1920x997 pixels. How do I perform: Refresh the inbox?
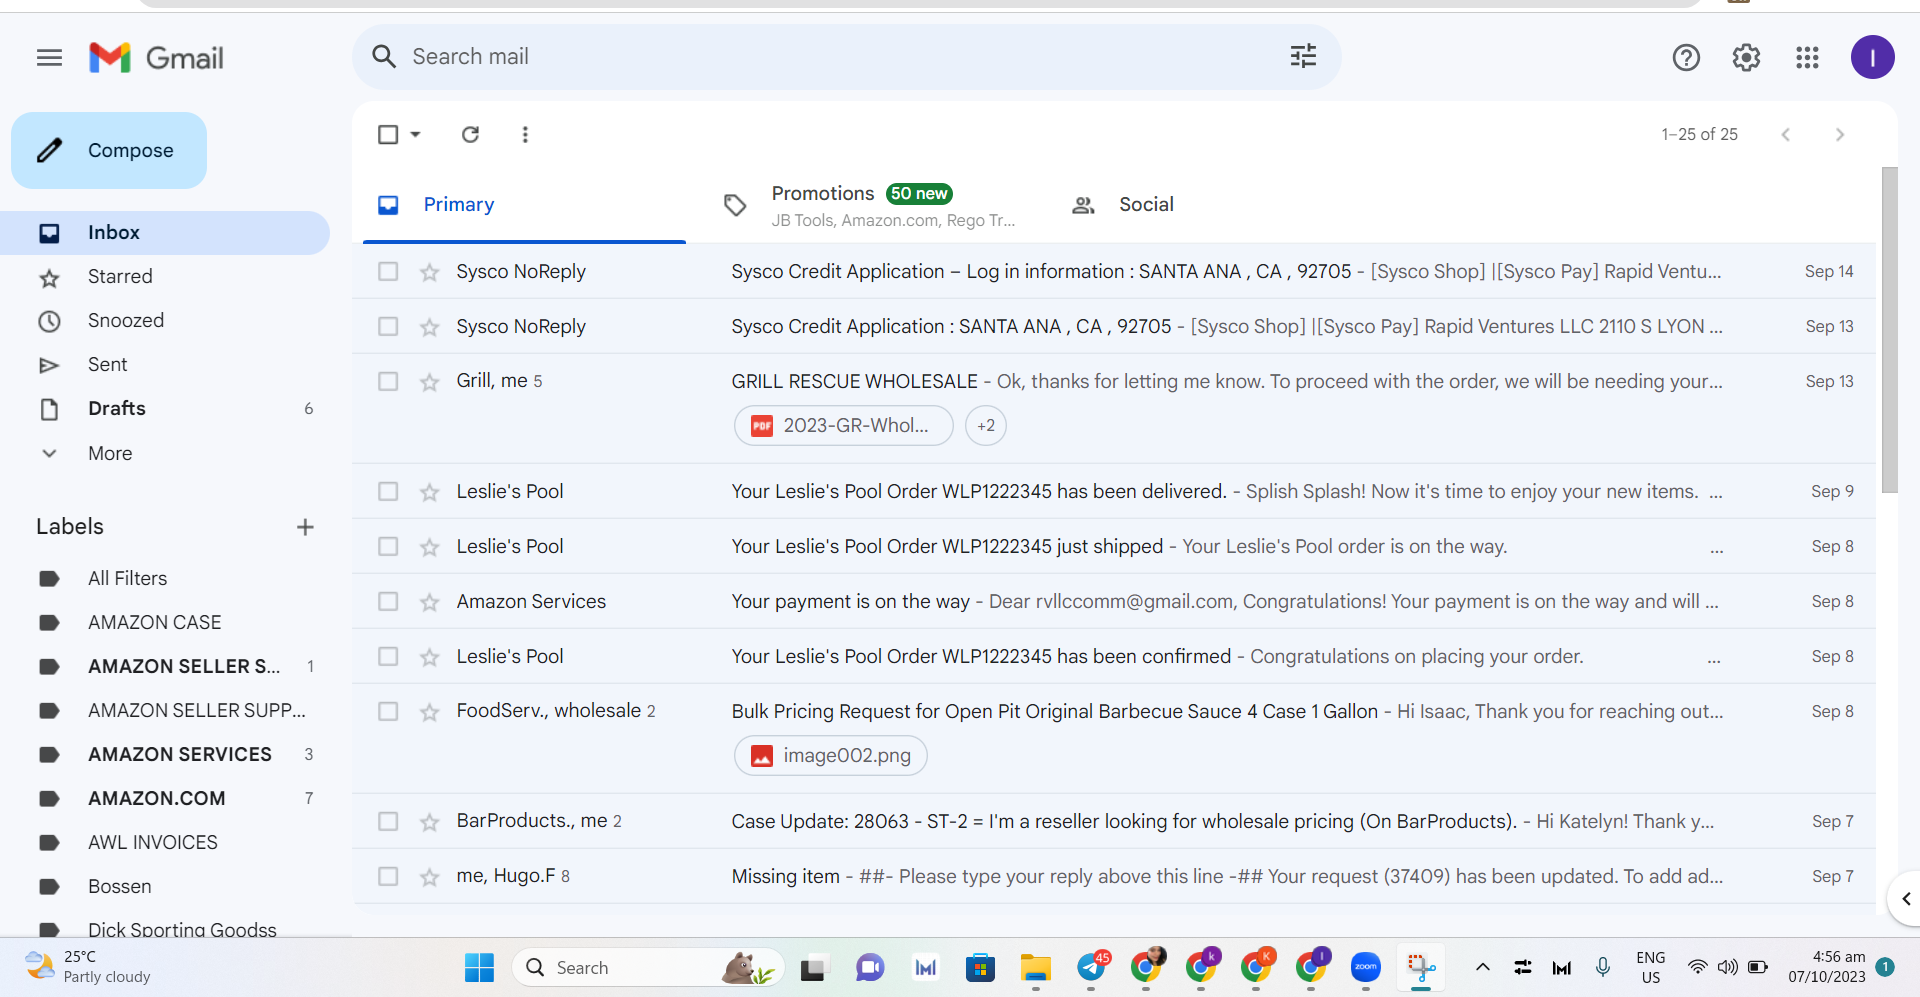(470, 134)
